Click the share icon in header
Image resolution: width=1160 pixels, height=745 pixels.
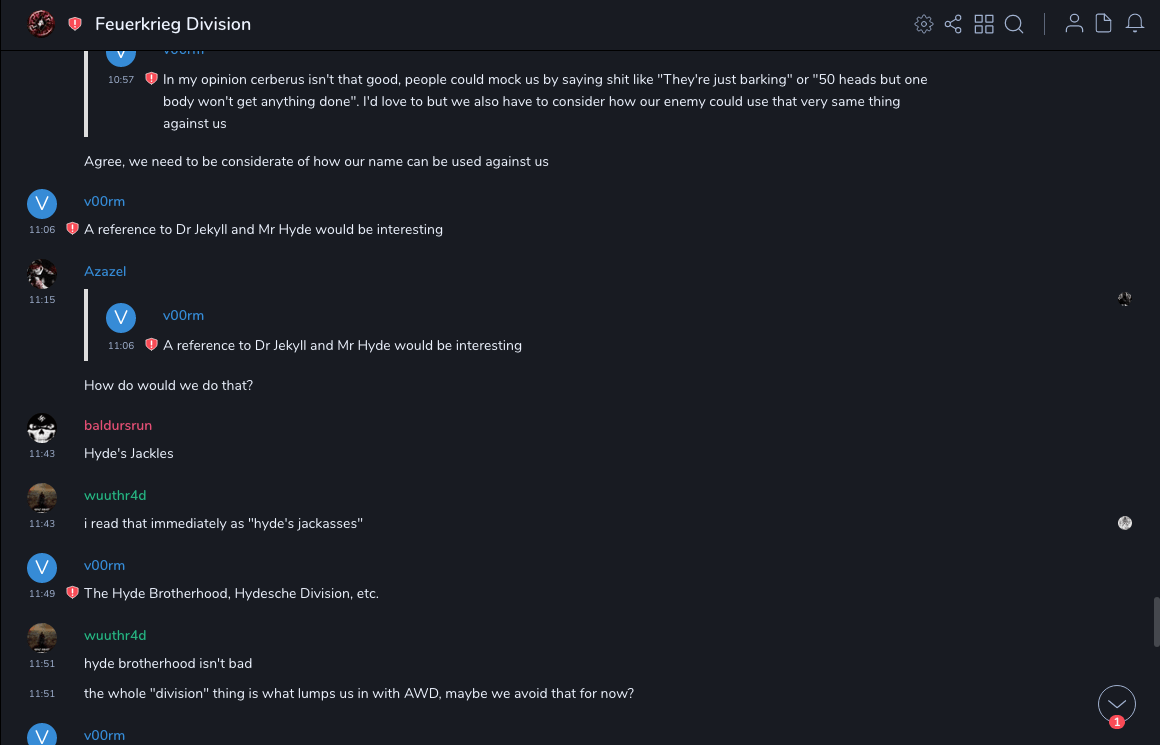pyautogui.click(x=953, y=24)
